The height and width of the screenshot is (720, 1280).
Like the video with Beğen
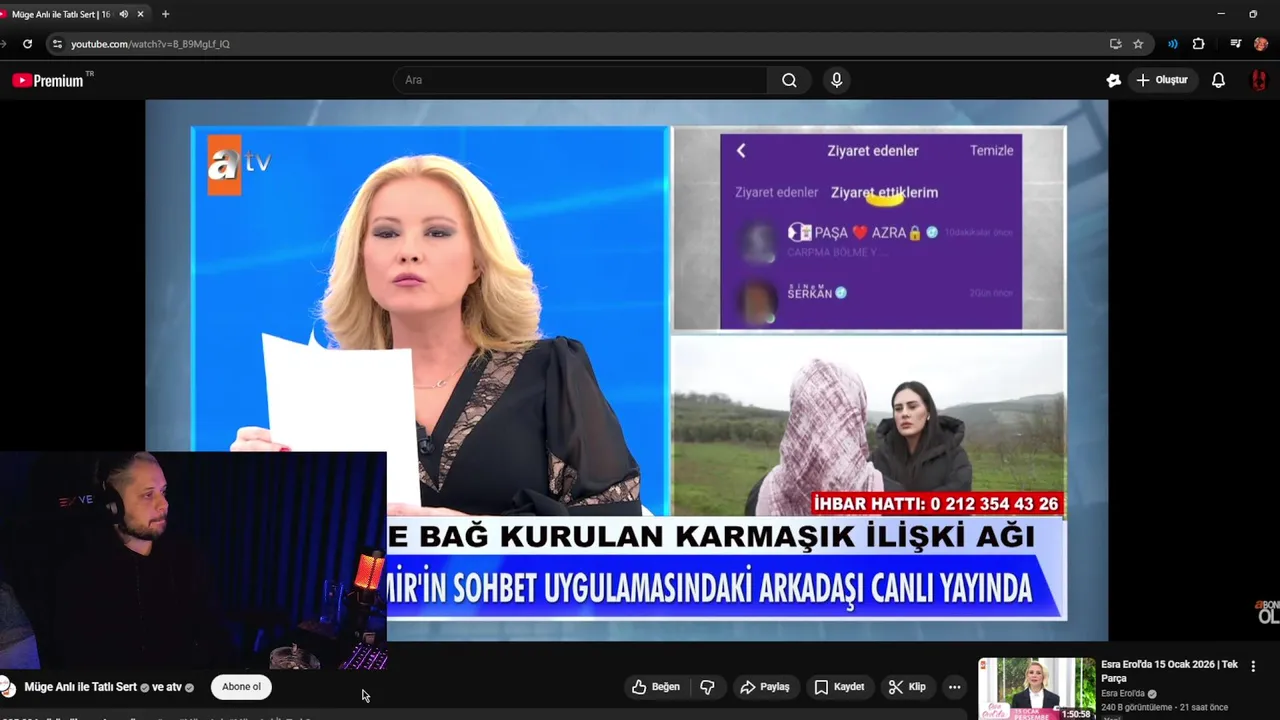(x=656, y=687)
